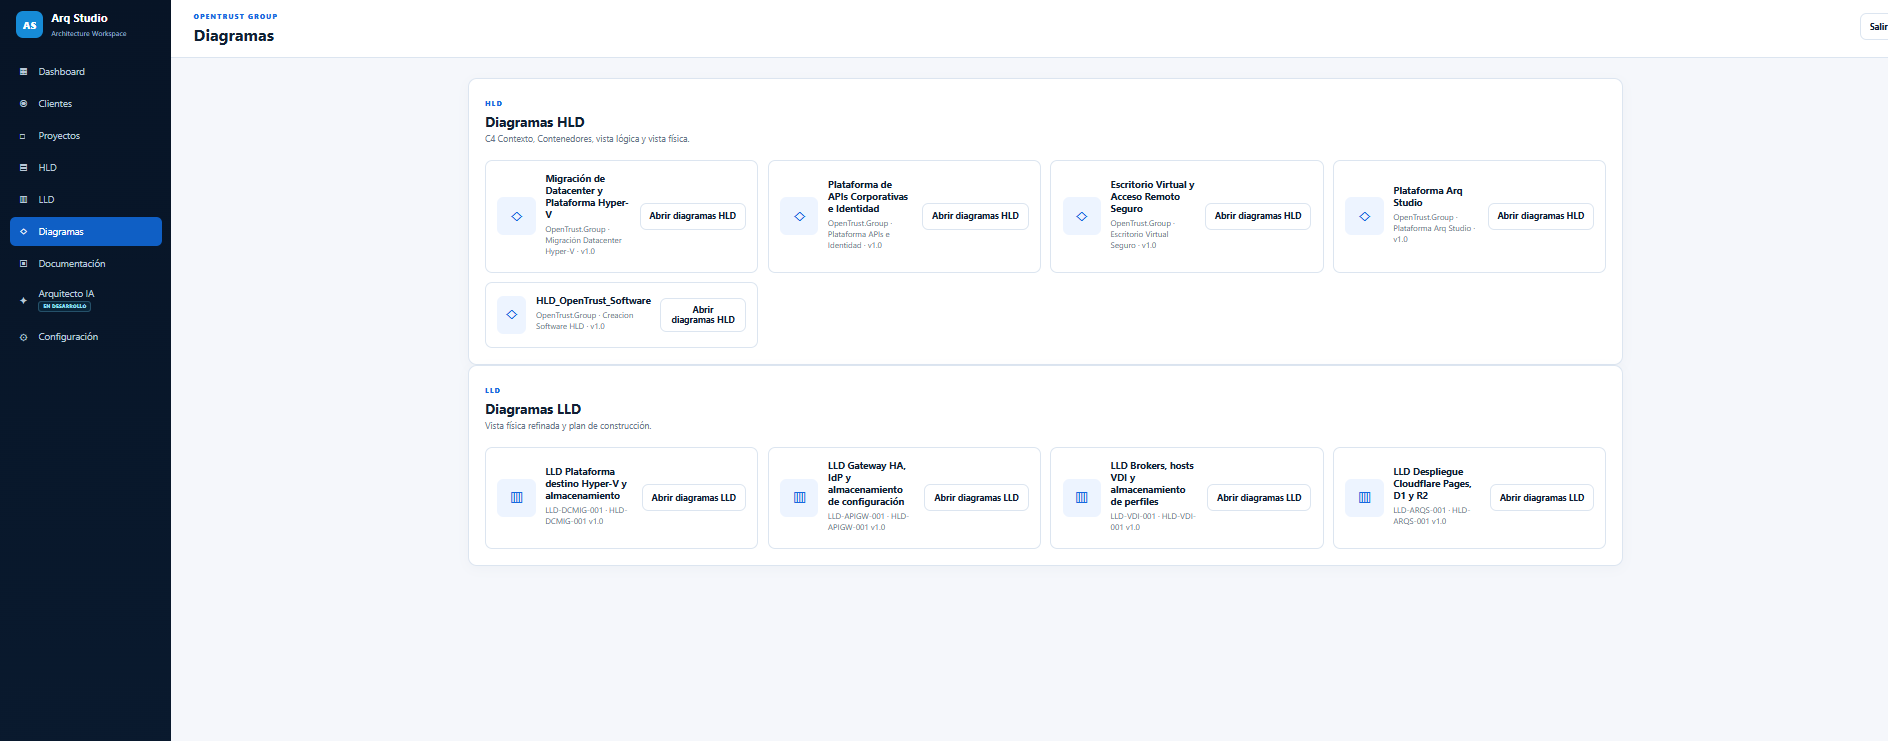1888x741 pixels.
Task: Click the LLD sidebar icon
Action: tap(23, 200)
